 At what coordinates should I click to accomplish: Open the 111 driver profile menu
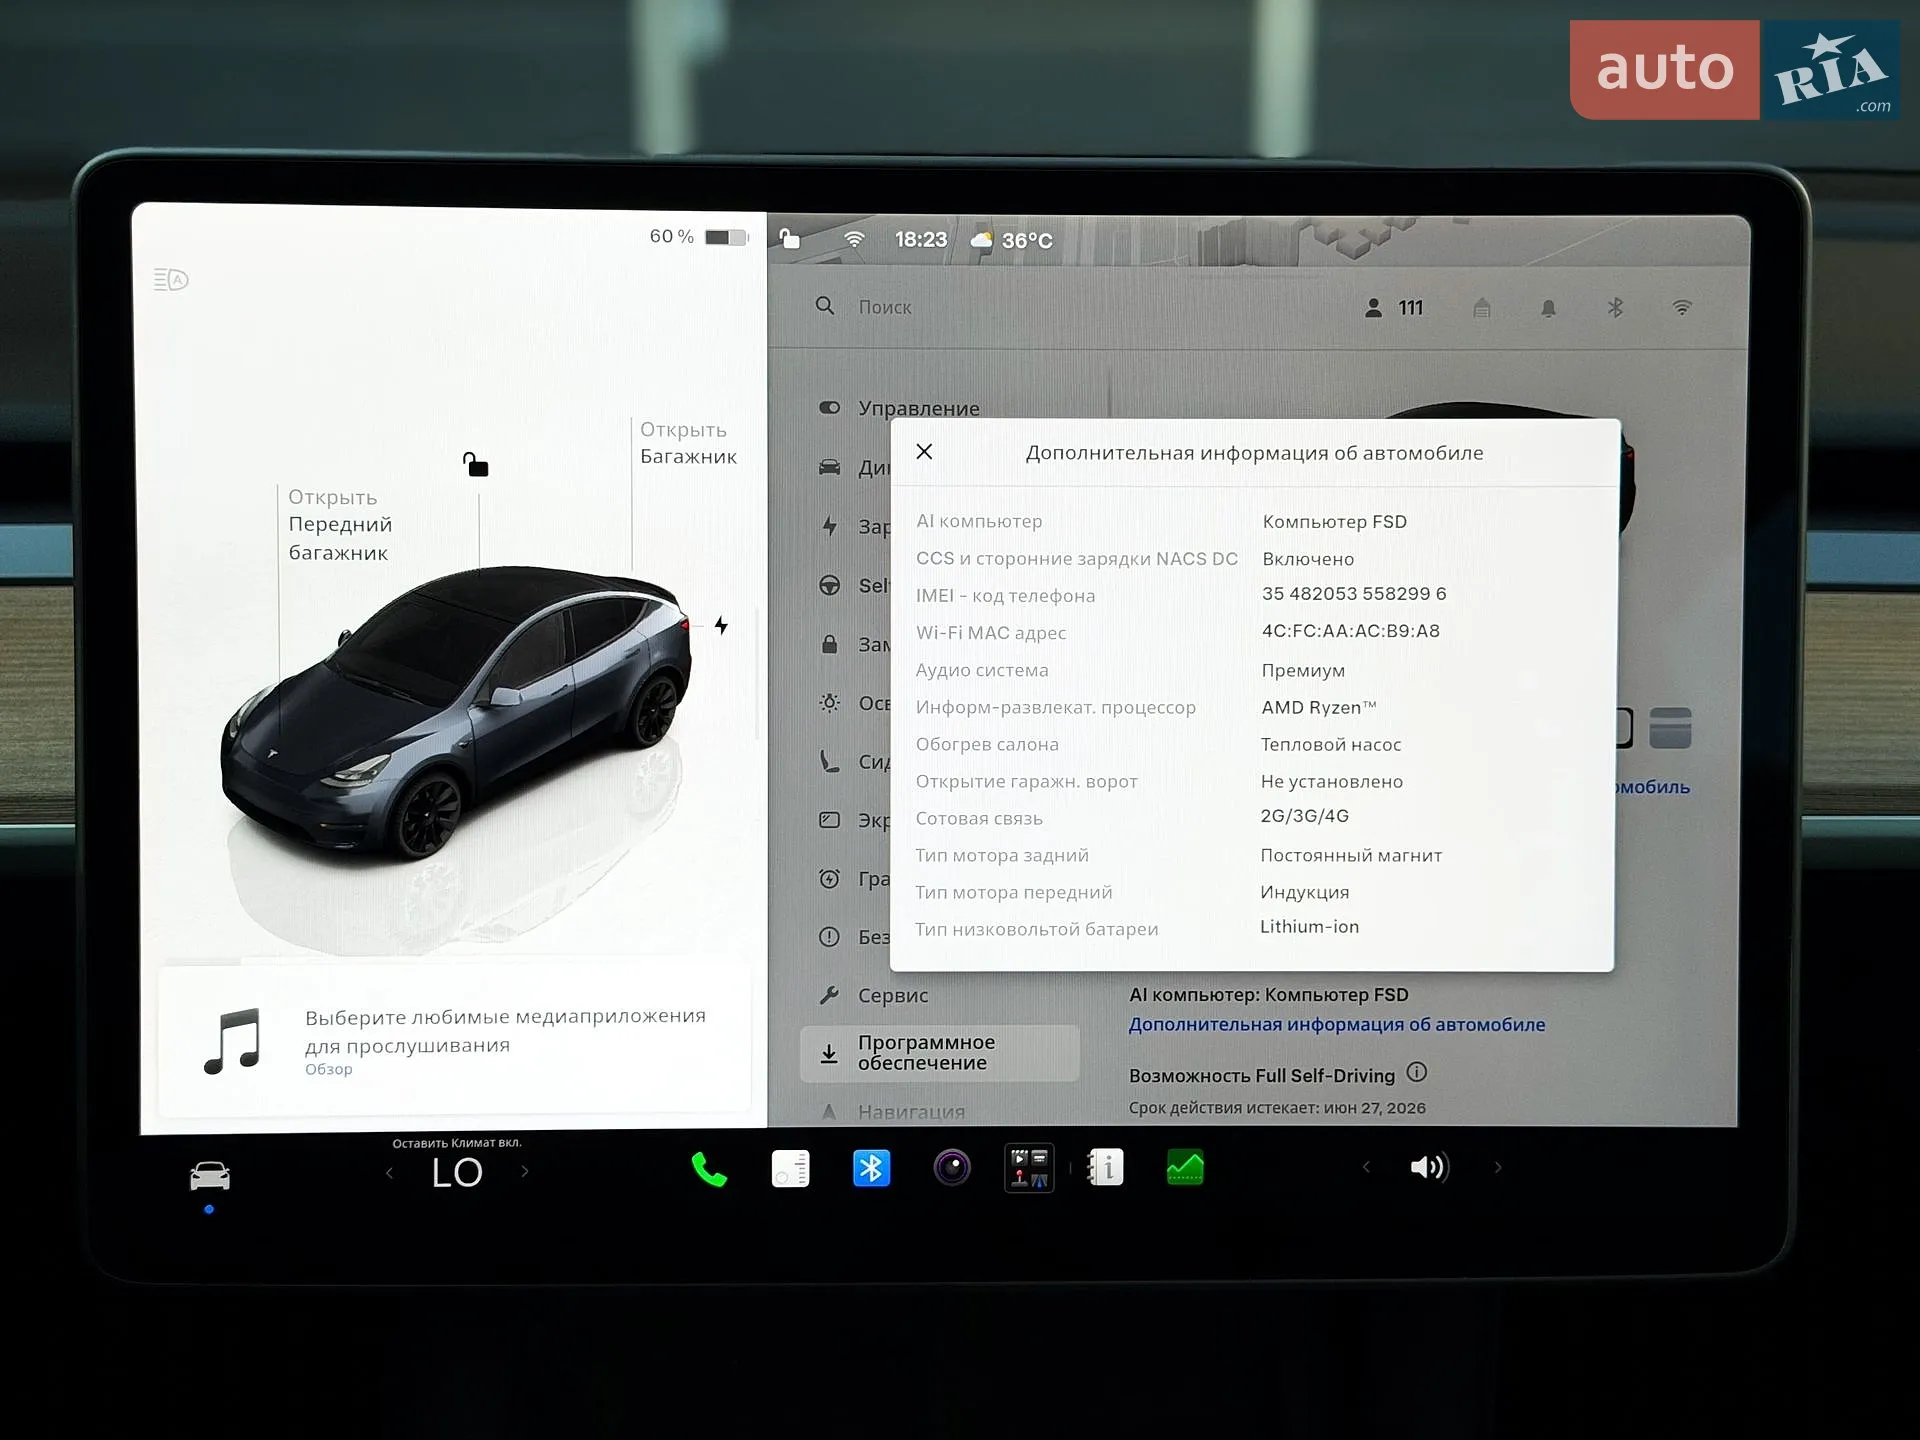coord(1394,308)
